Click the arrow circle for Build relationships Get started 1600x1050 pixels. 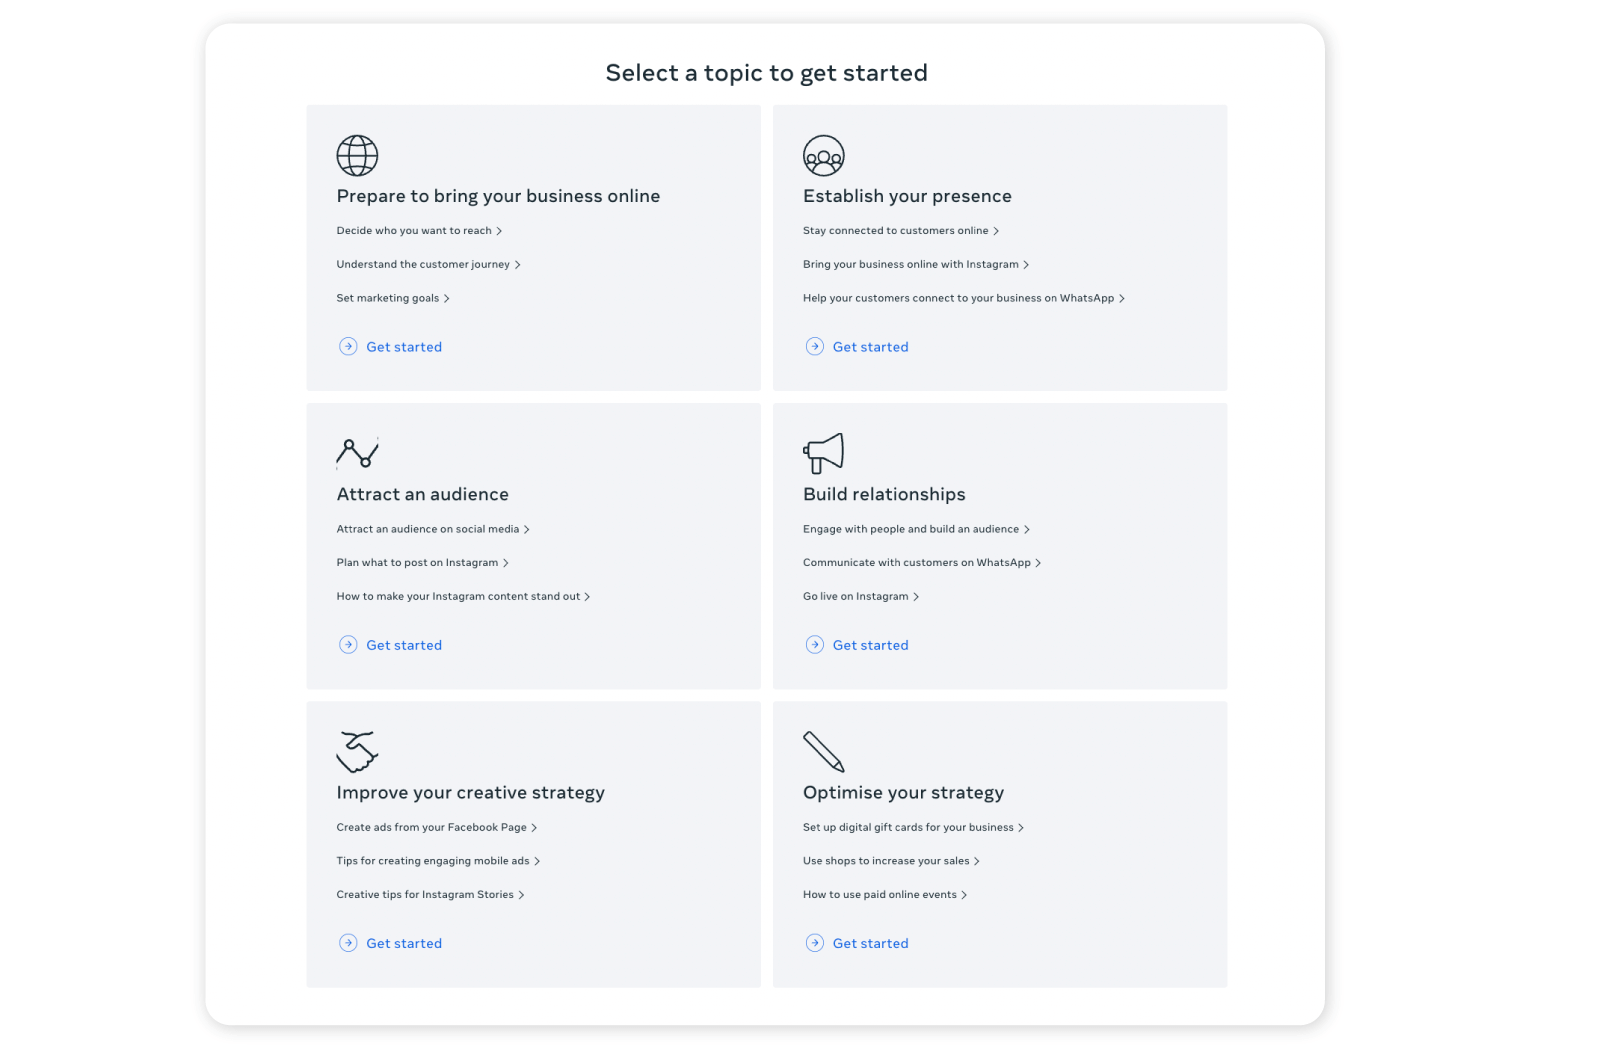[814, 644]
